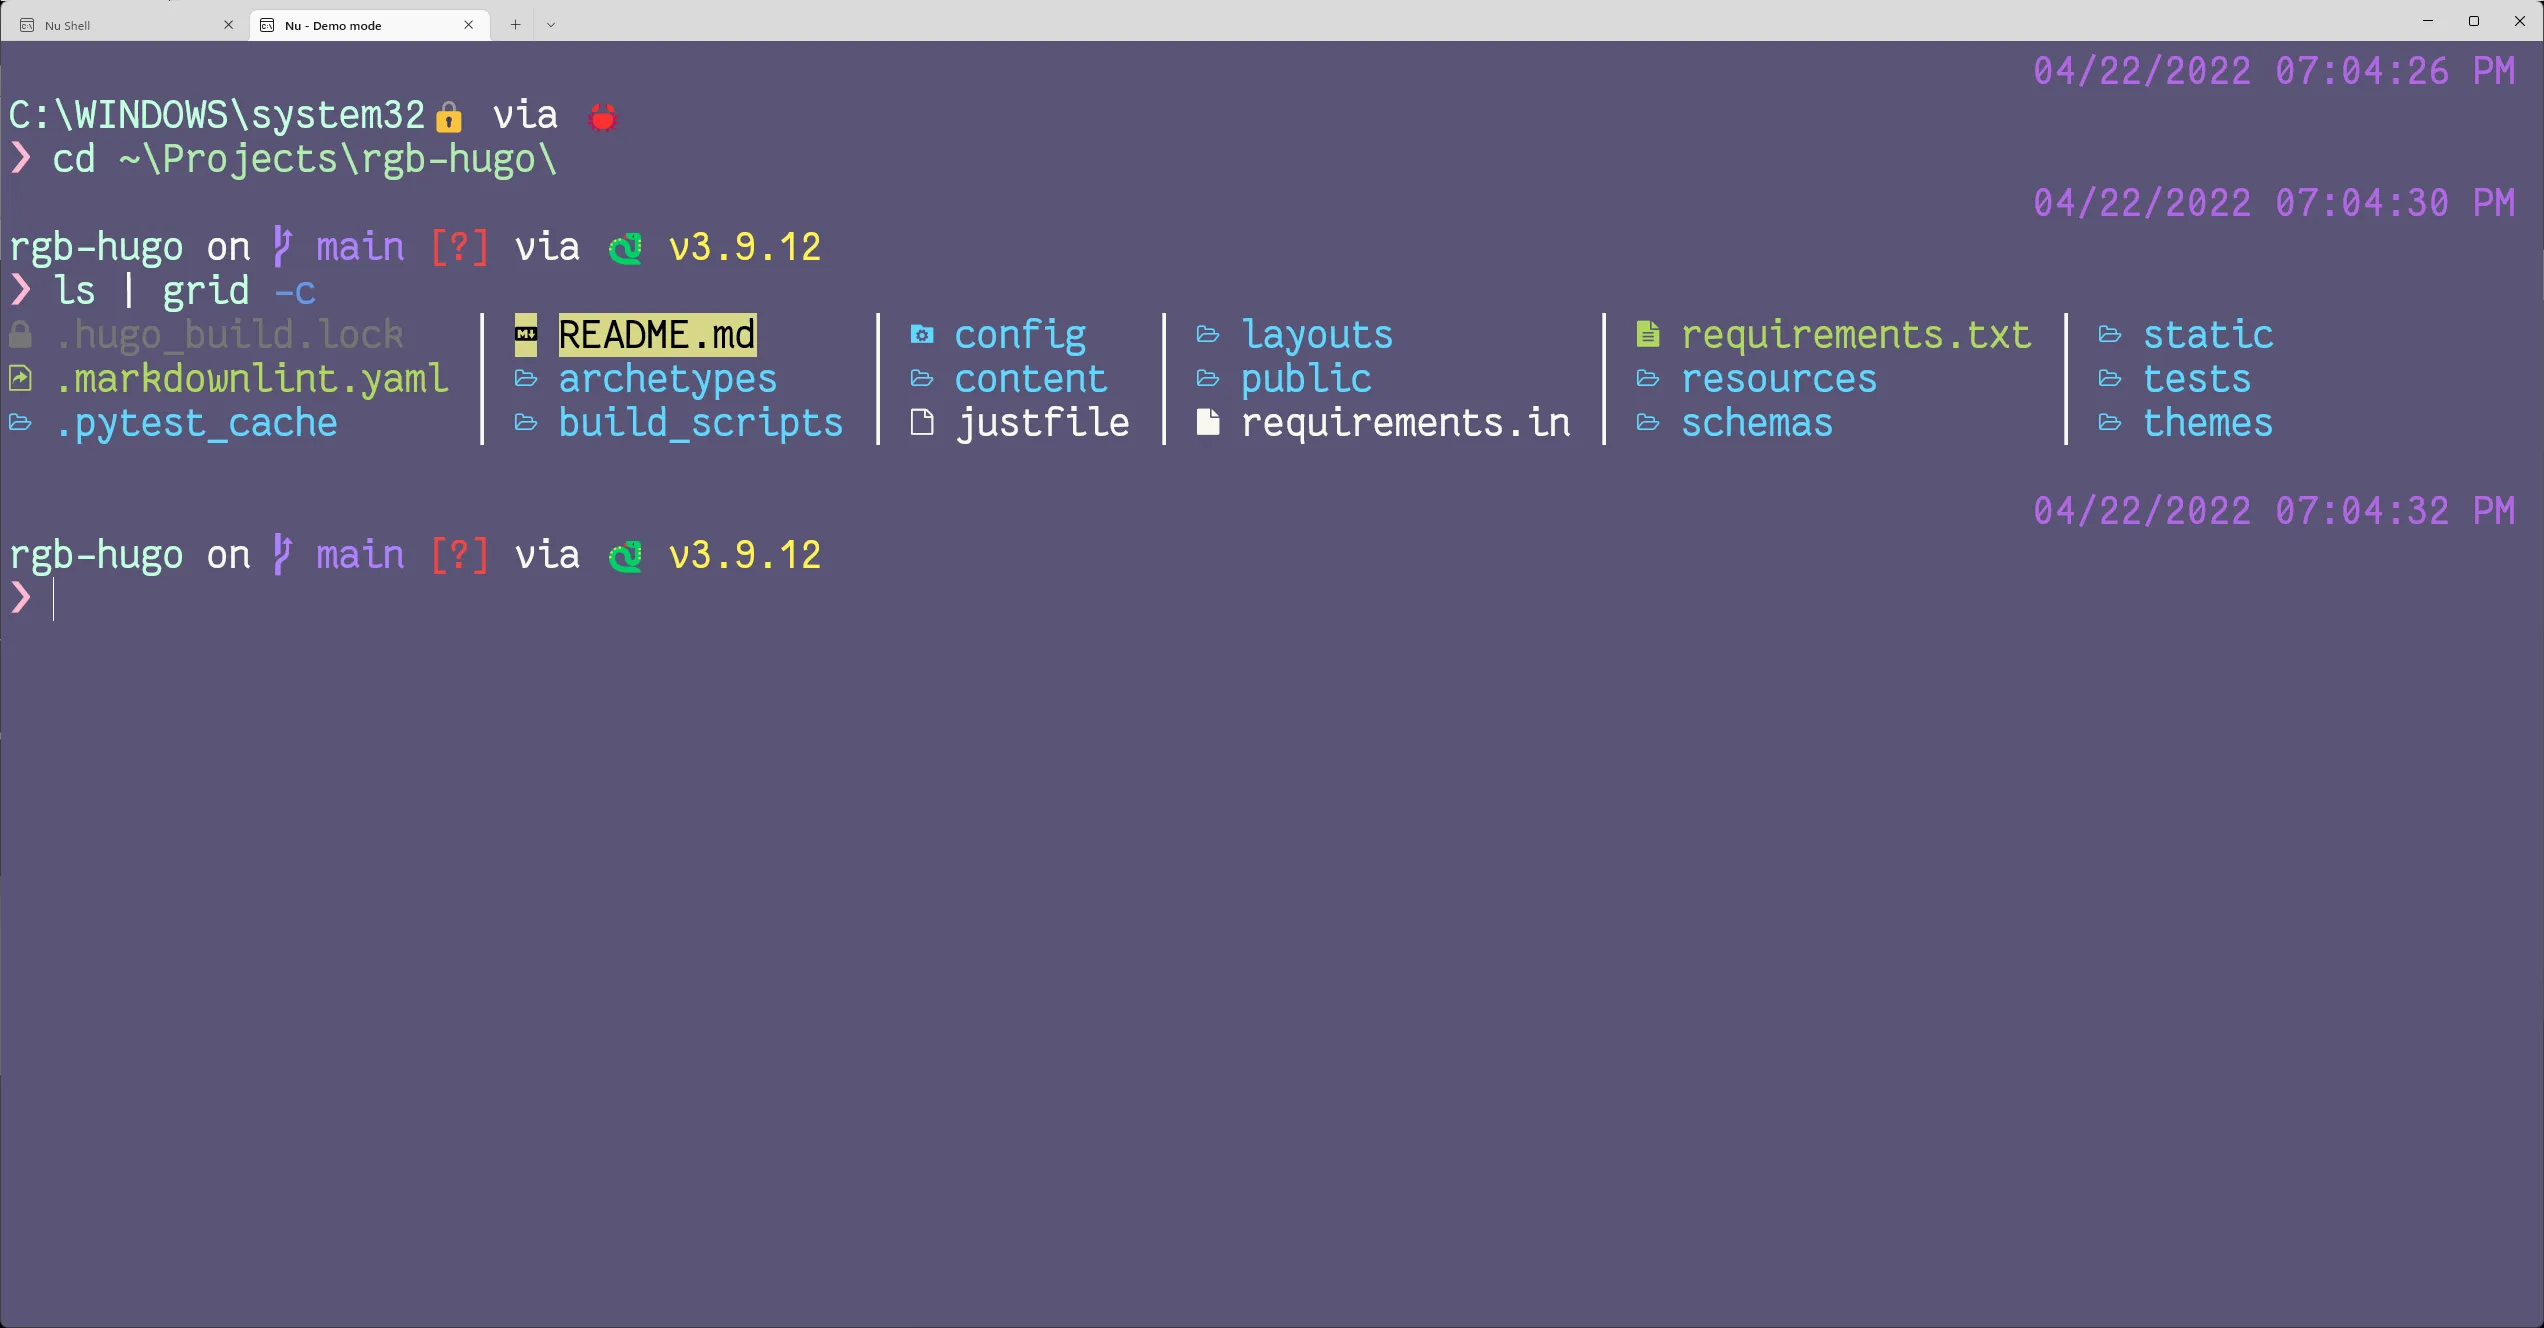Click the Python snake icon in the last prompt
Image resolution: width=2544 pixels, height=1328 pixels.
(x=626, y=556)
